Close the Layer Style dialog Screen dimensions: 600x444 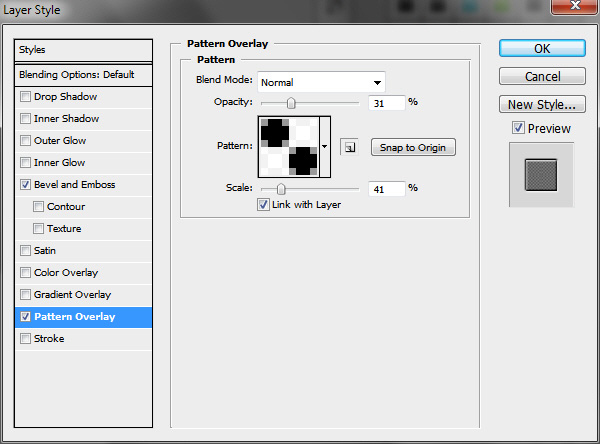(575, 6)
